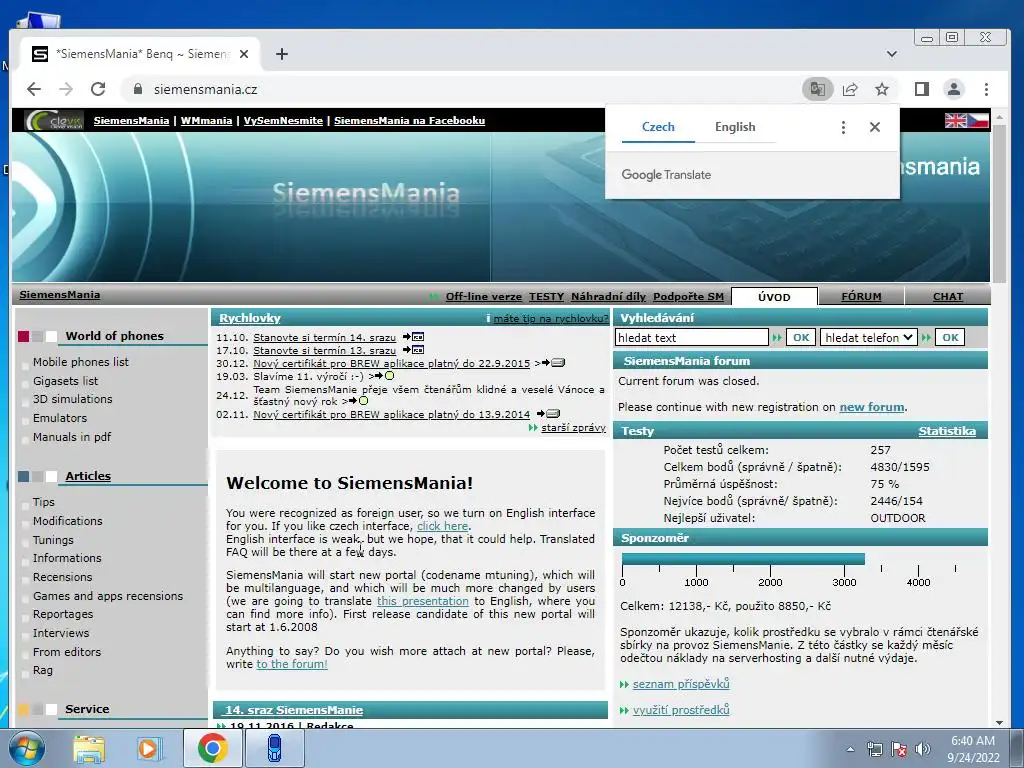
Task: Open Games and apps recensions link
Action: click(108, 596)
